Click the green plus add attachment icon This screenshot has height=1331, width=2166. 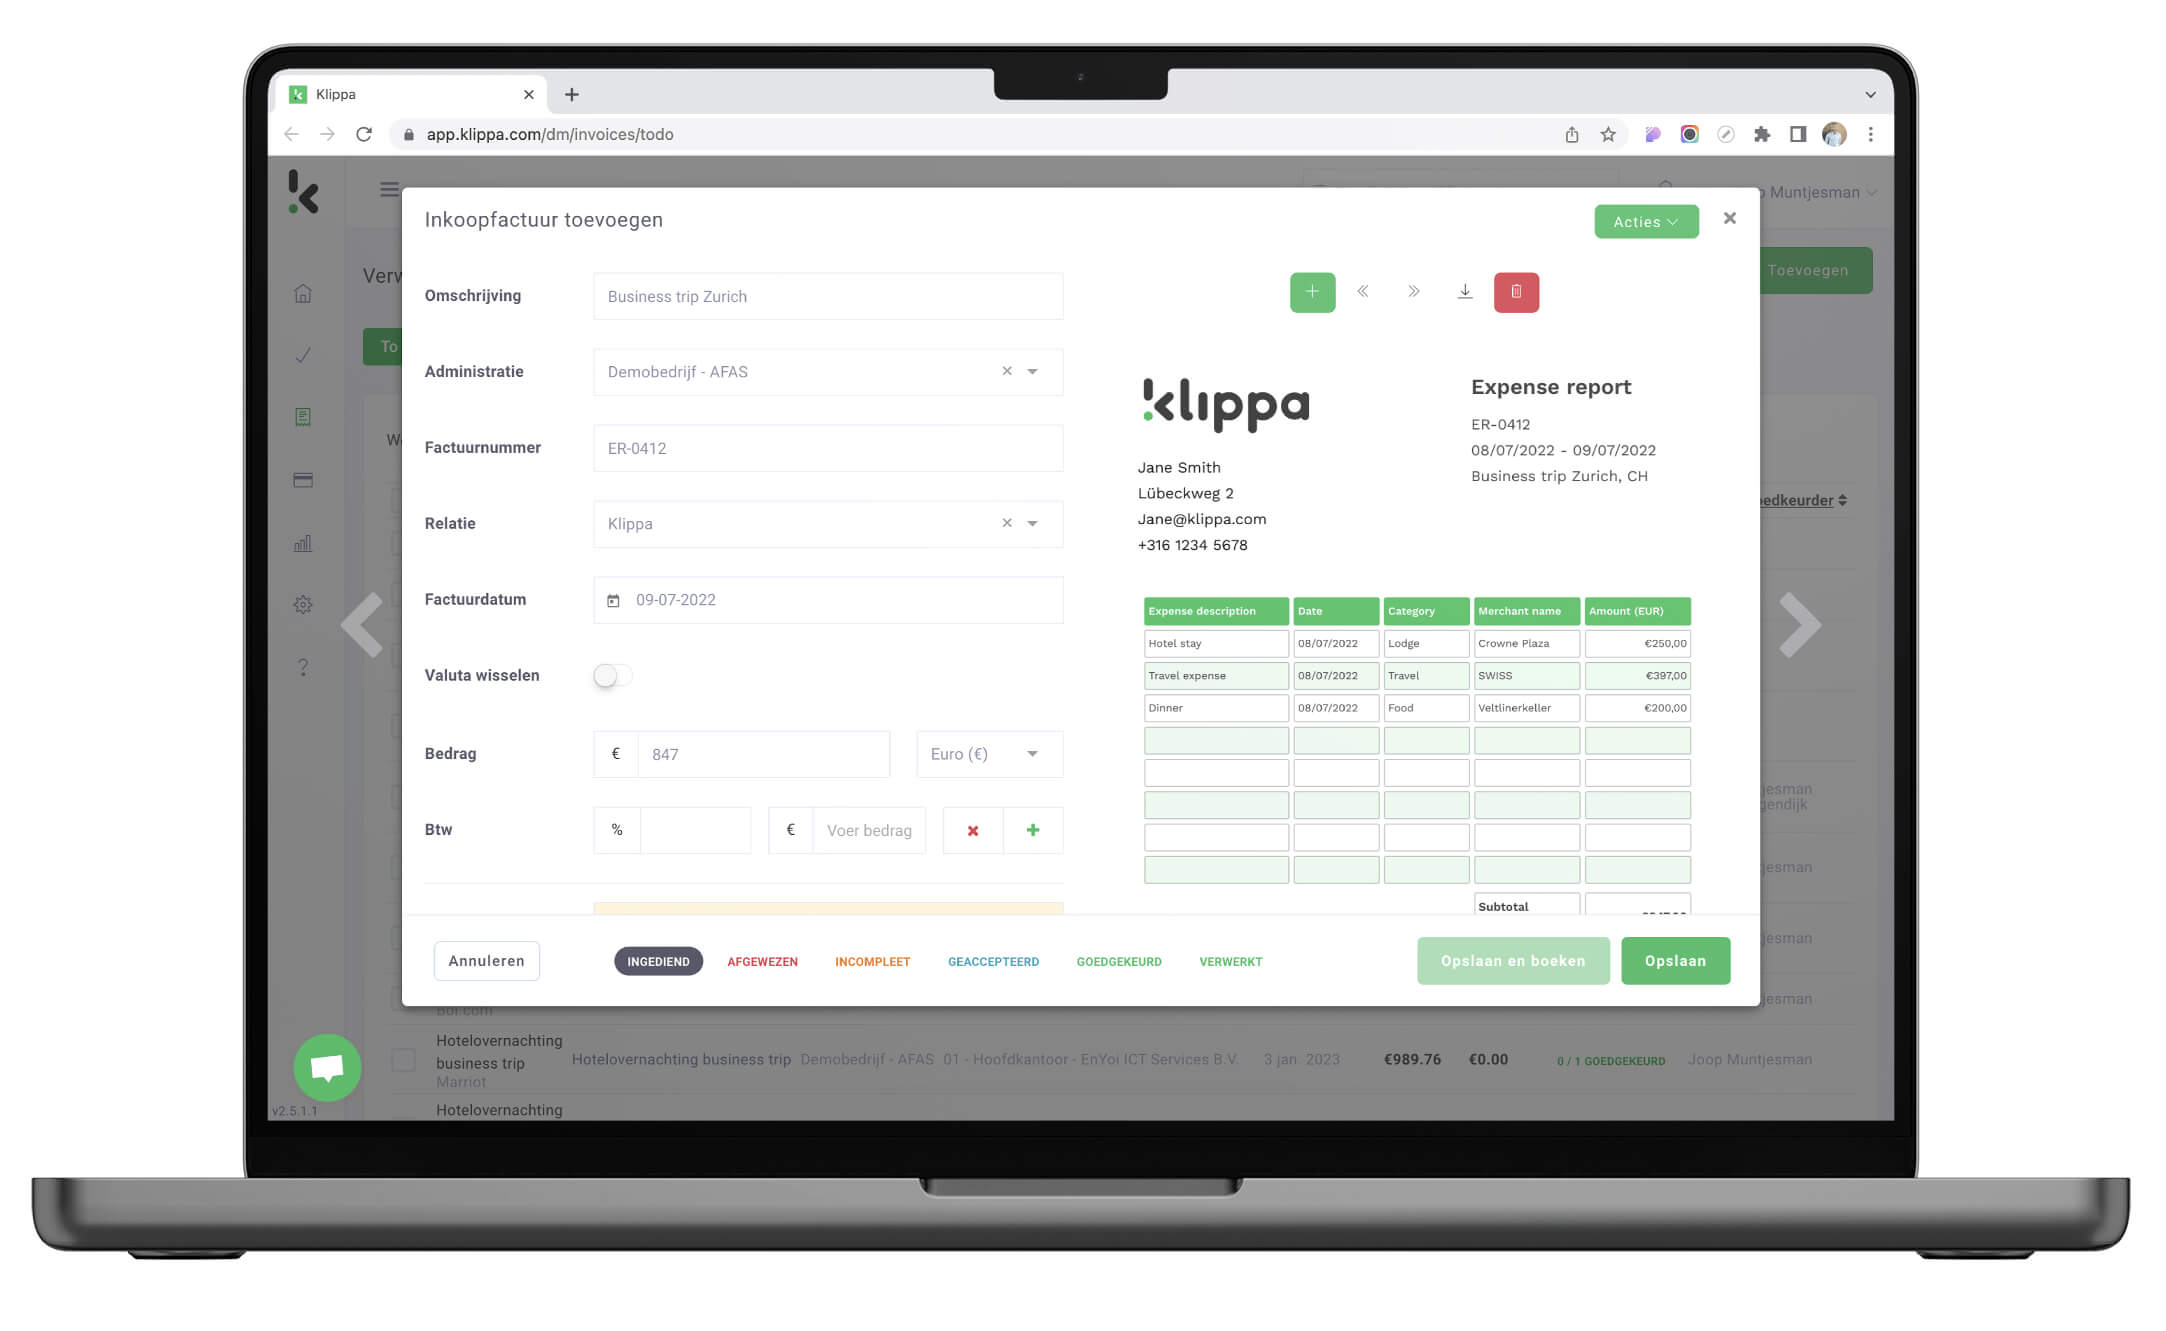(x=1312, y=291)
